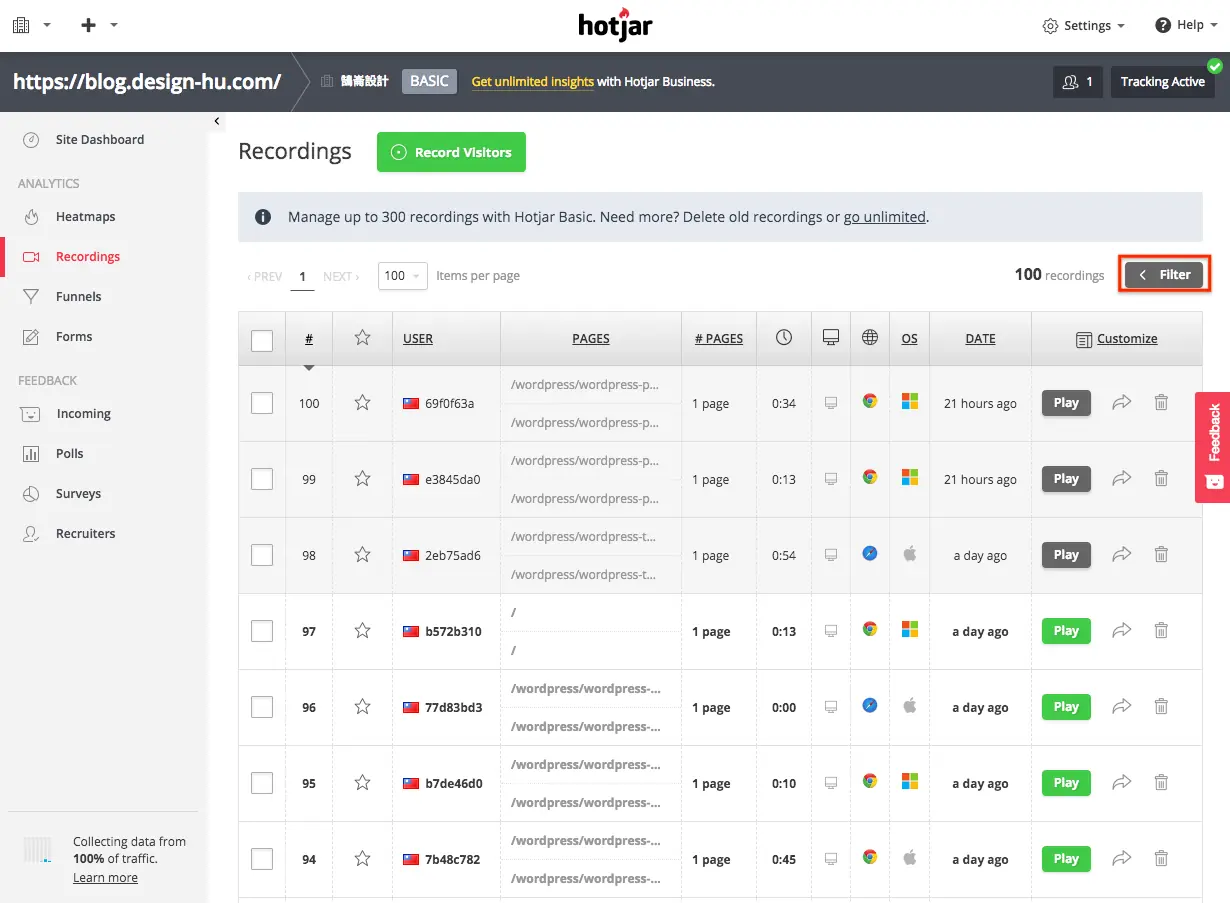Open the red Feedback side tab
This screenshot has width=1230, height=903.
(x=1212, y=446)
